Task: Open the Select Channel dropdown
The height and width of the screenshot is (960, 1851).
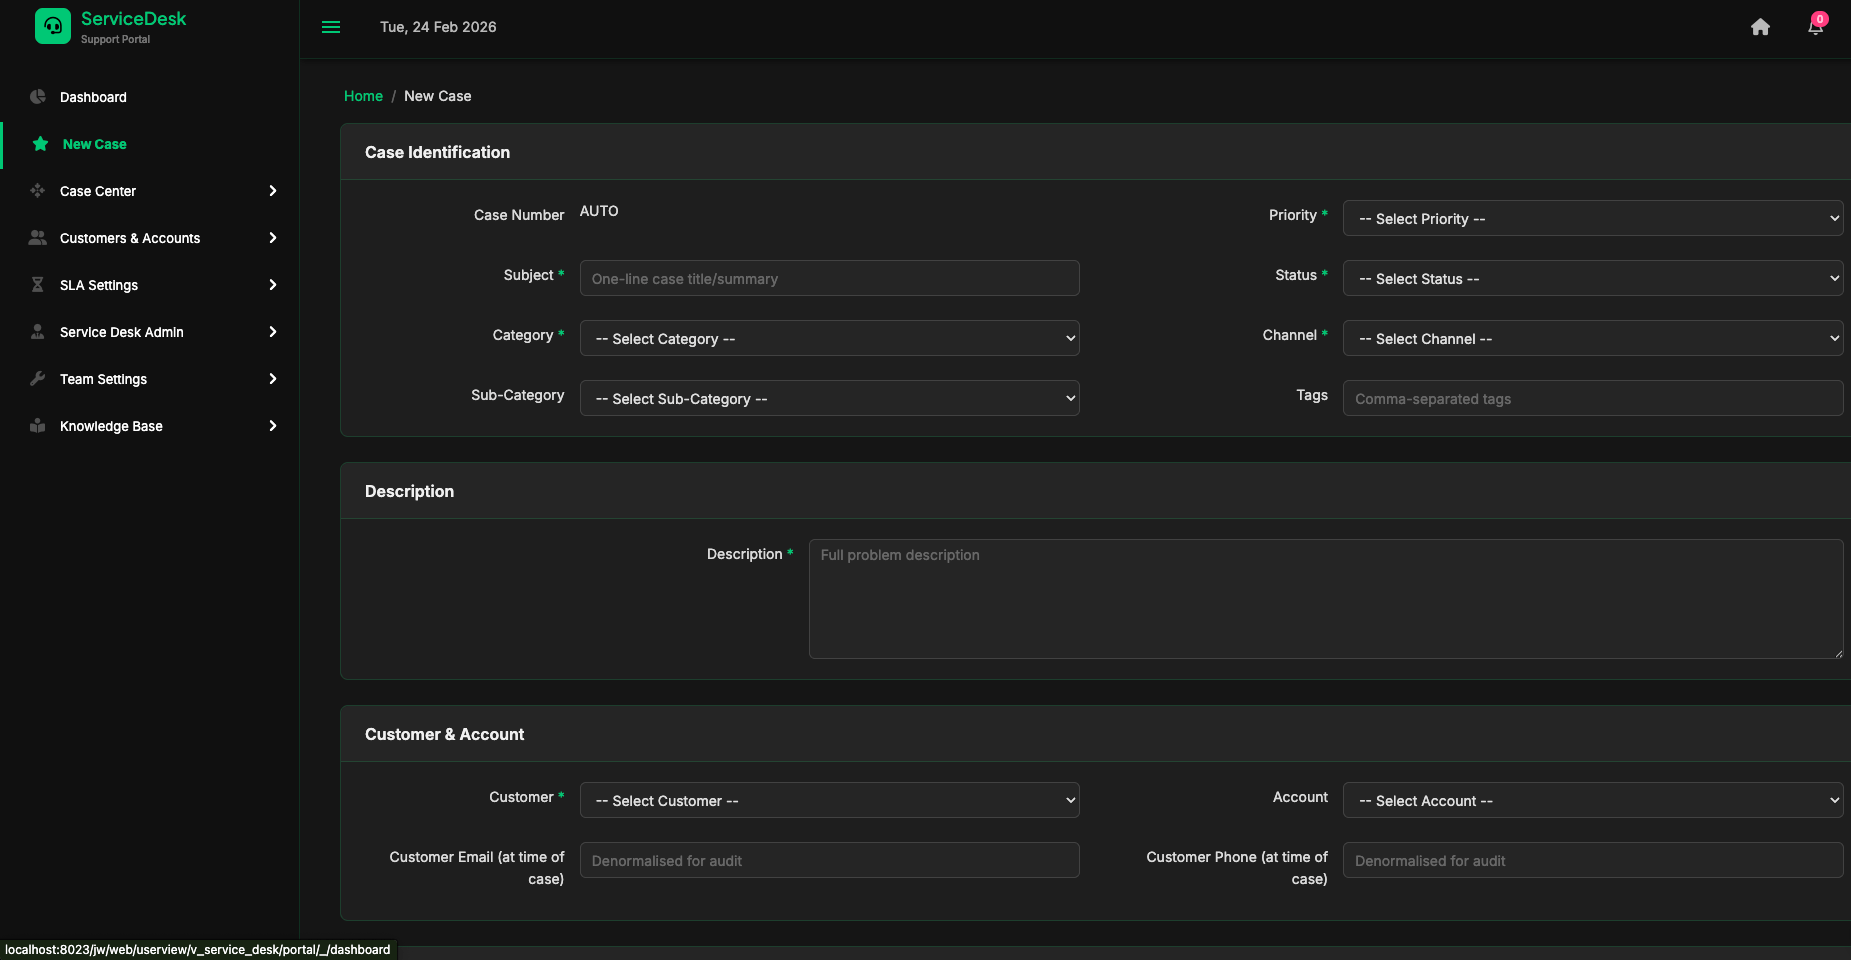Action: [1592, 339]
